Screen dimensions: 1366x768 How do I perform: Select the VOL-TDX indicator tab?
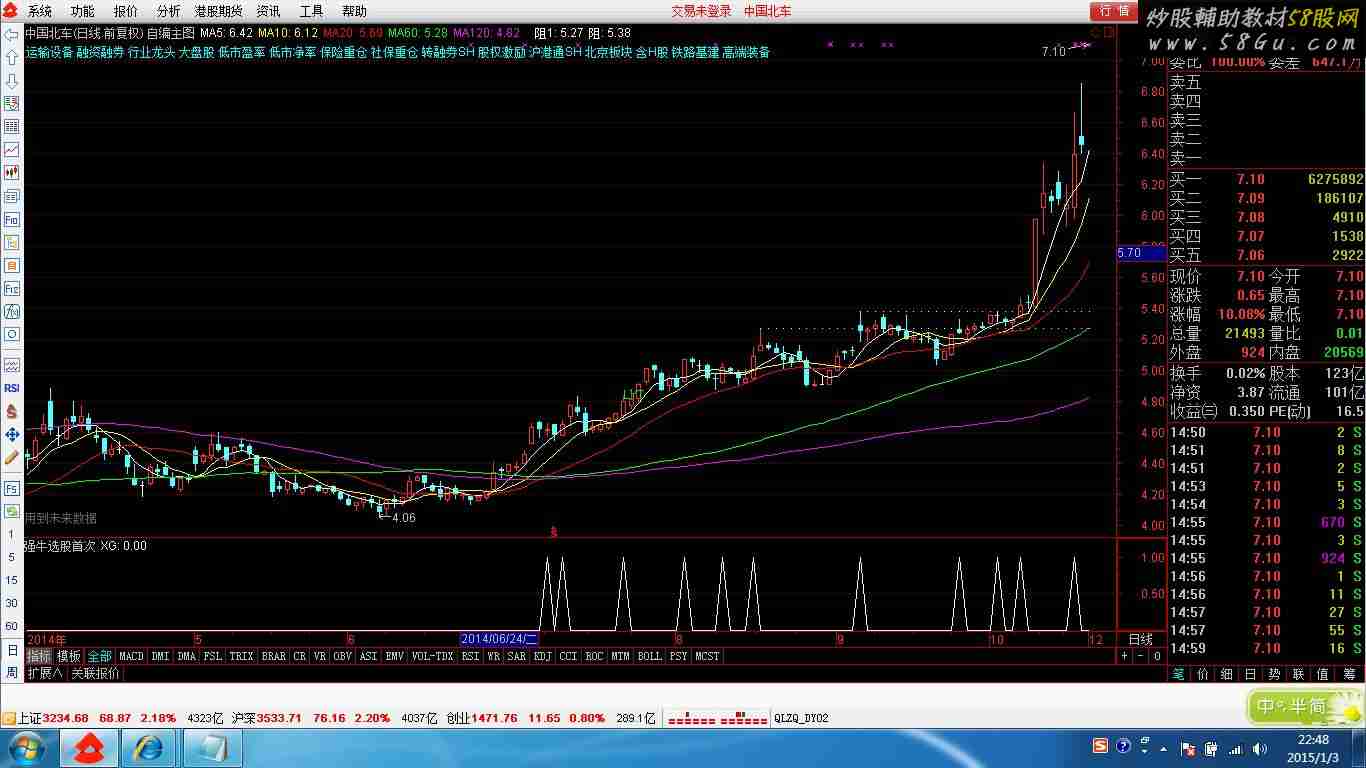coord(432,656)
